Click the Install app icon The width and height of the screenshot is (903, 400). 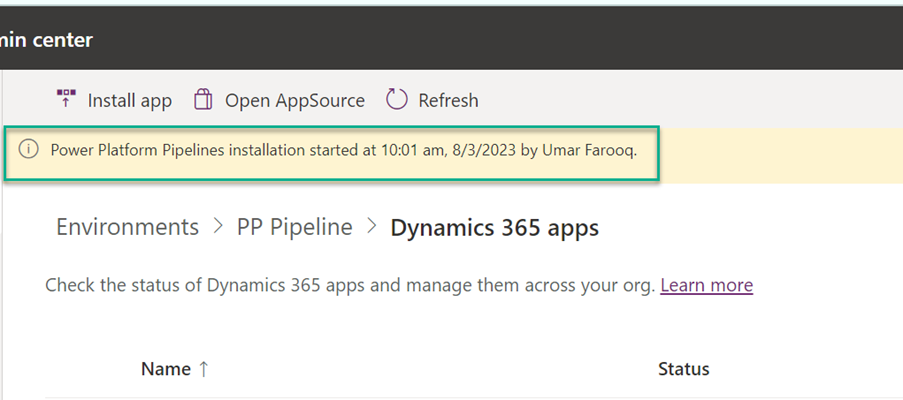(x=66, y=100)
